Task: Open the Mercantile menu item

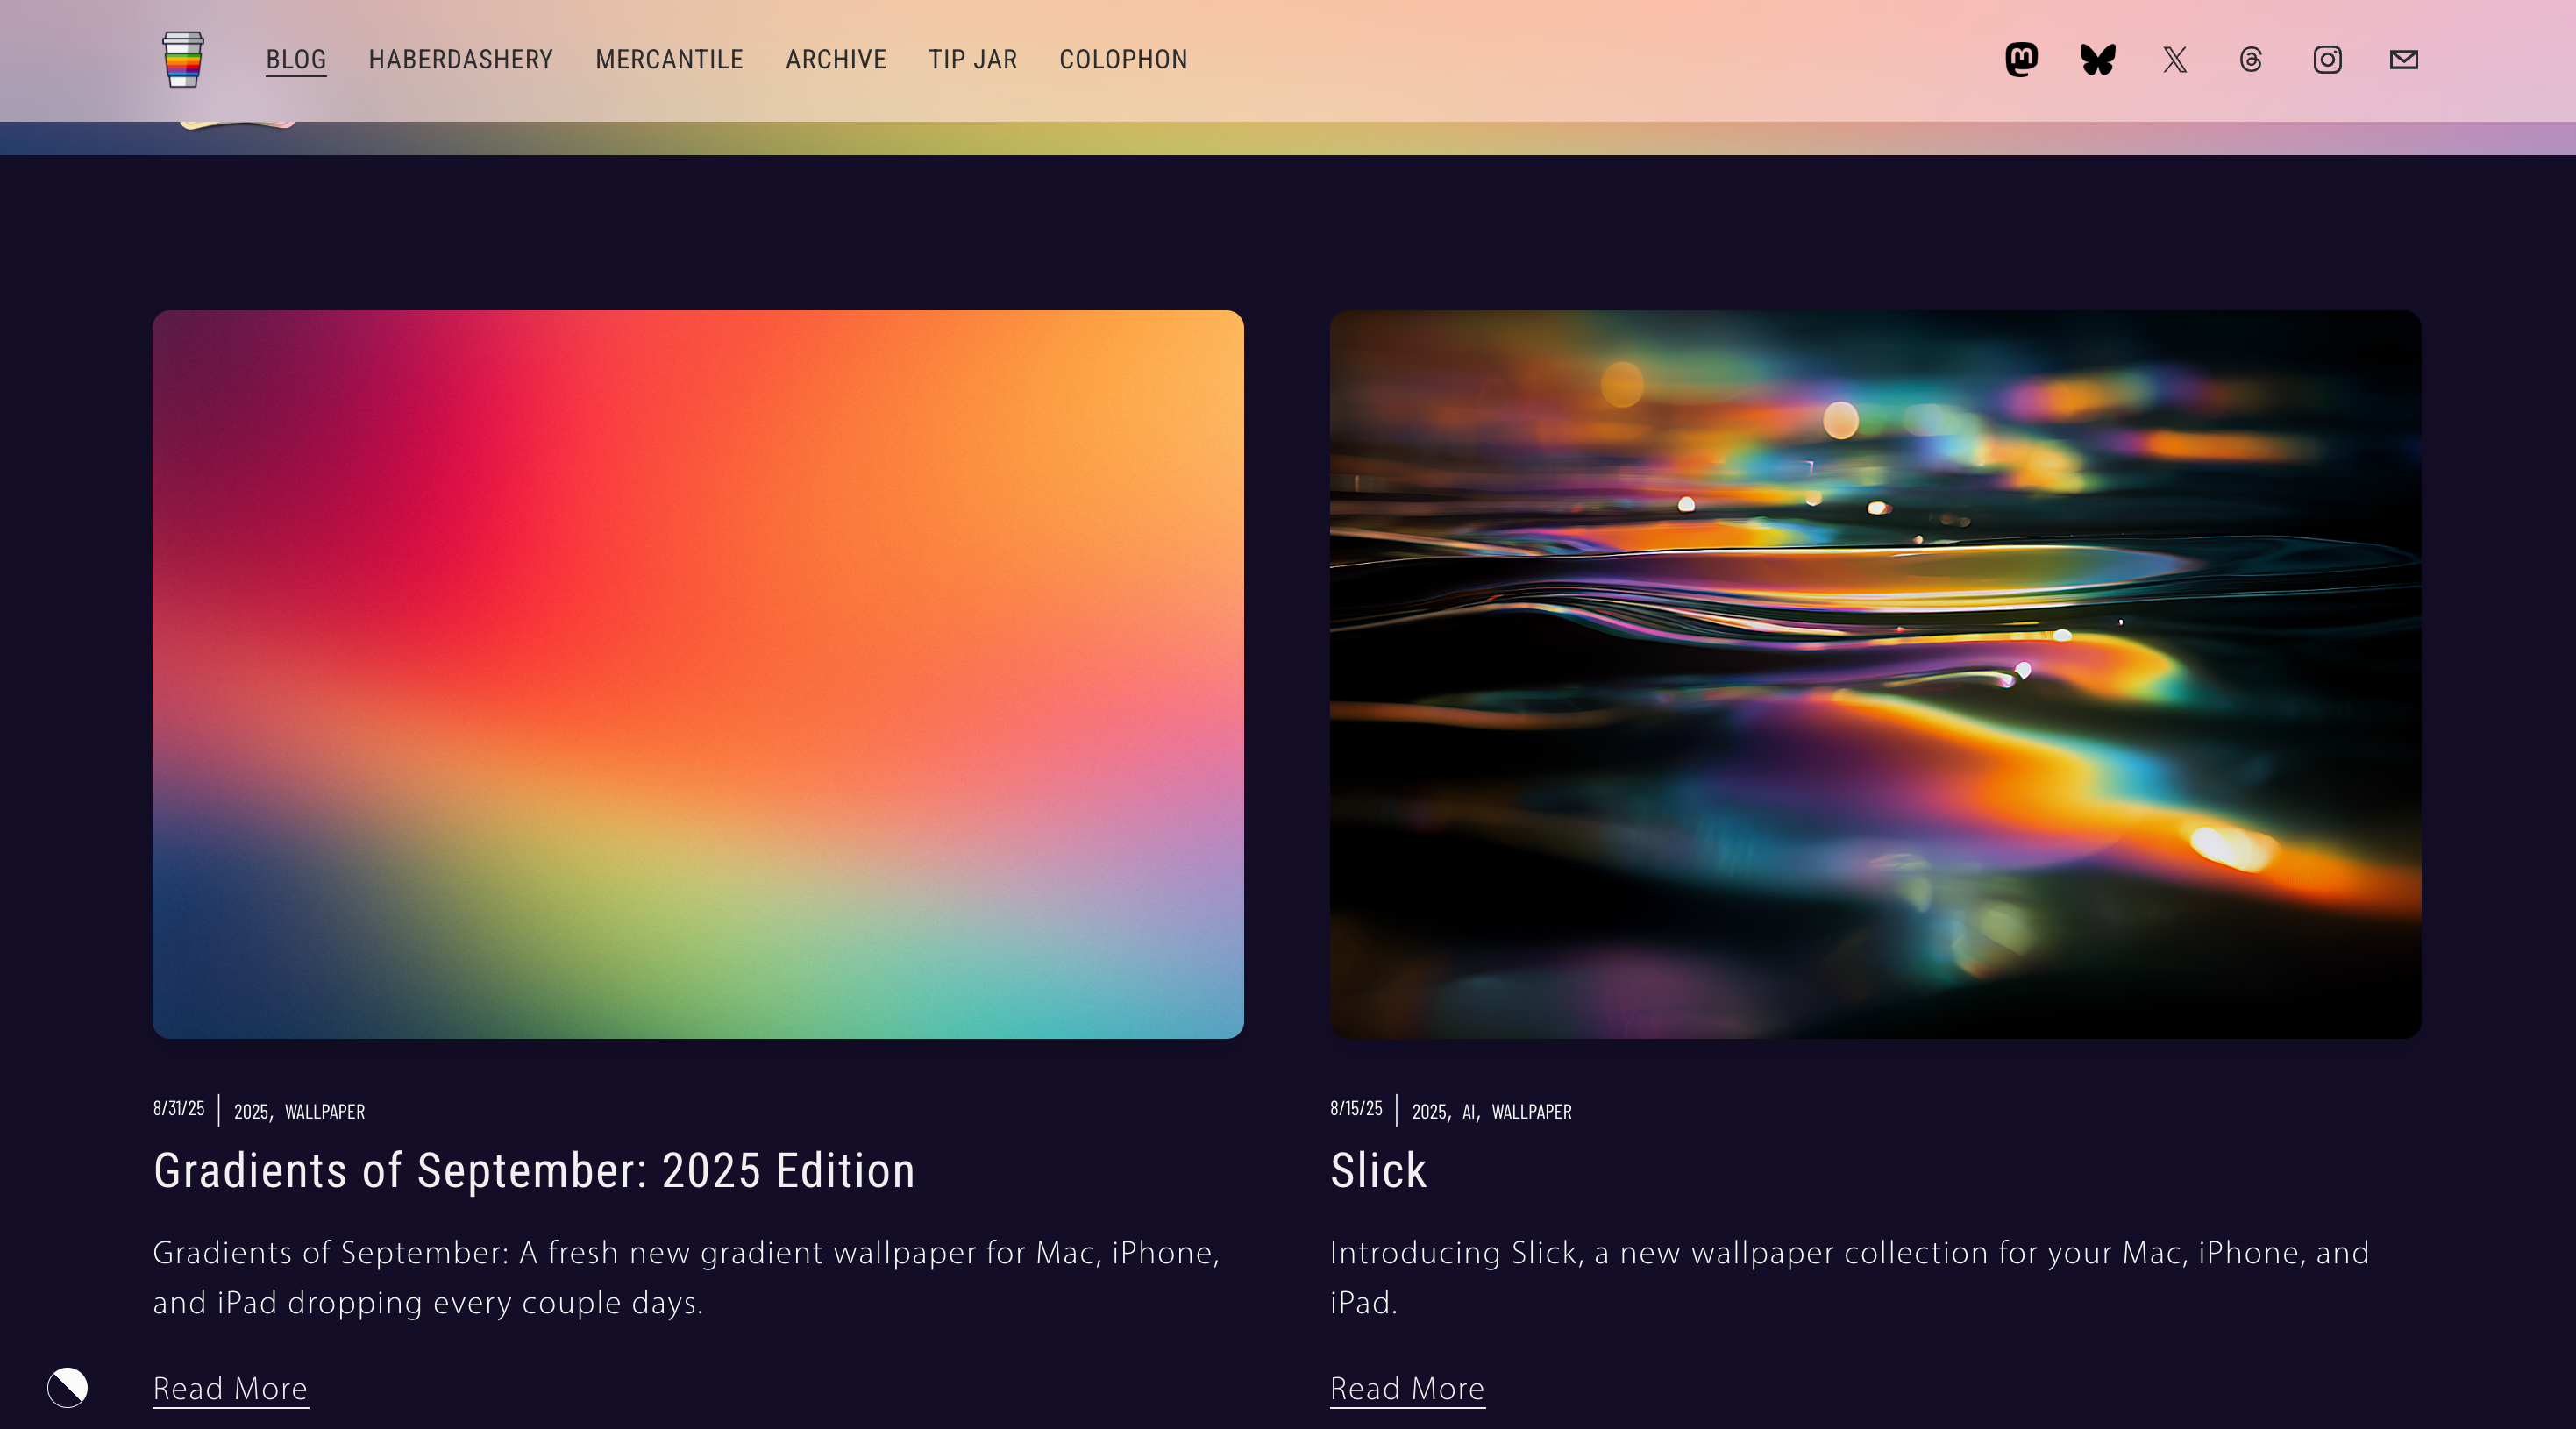Action: 669,60
